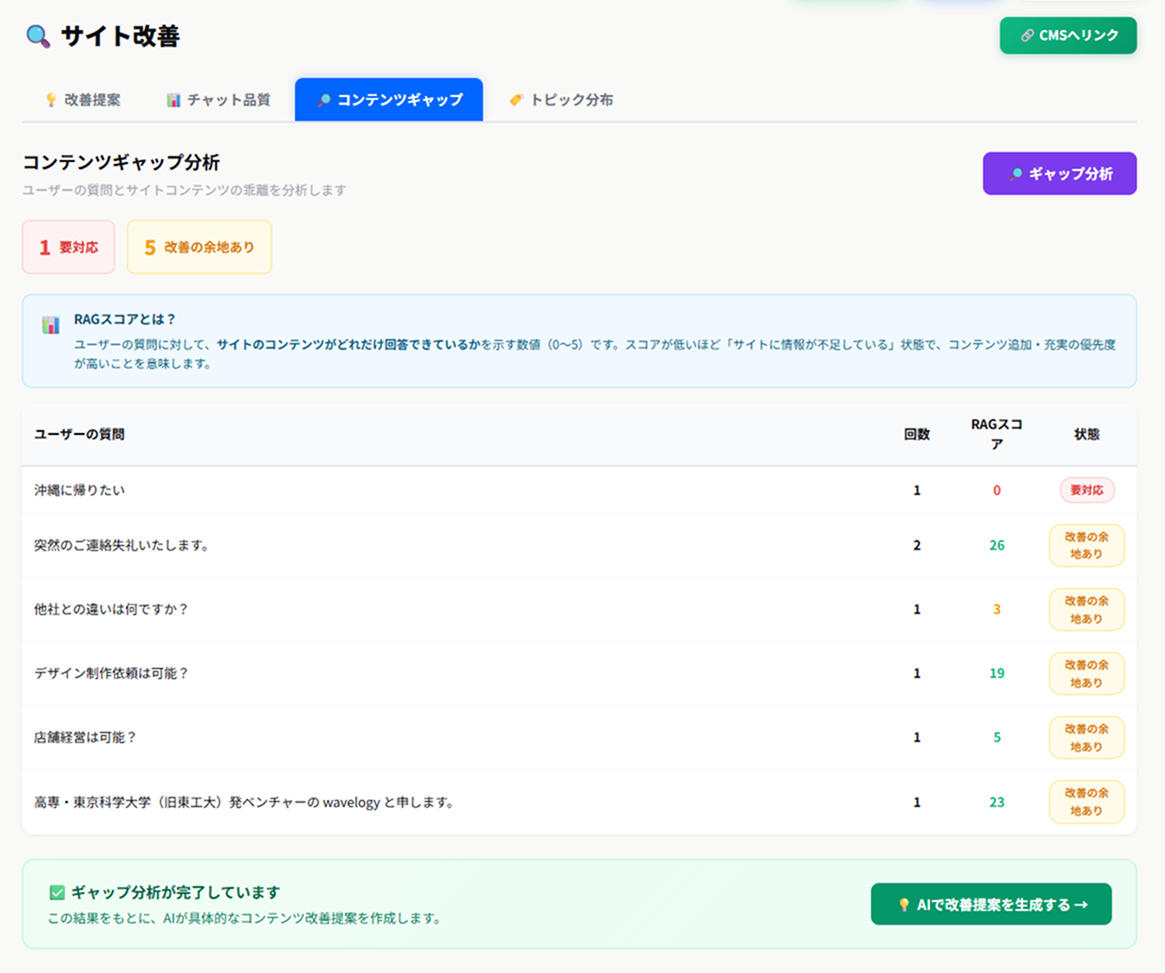Click the tag icon on トピック分布 tab
Viewport: 1165px width, 973px height.
(516, 100)
